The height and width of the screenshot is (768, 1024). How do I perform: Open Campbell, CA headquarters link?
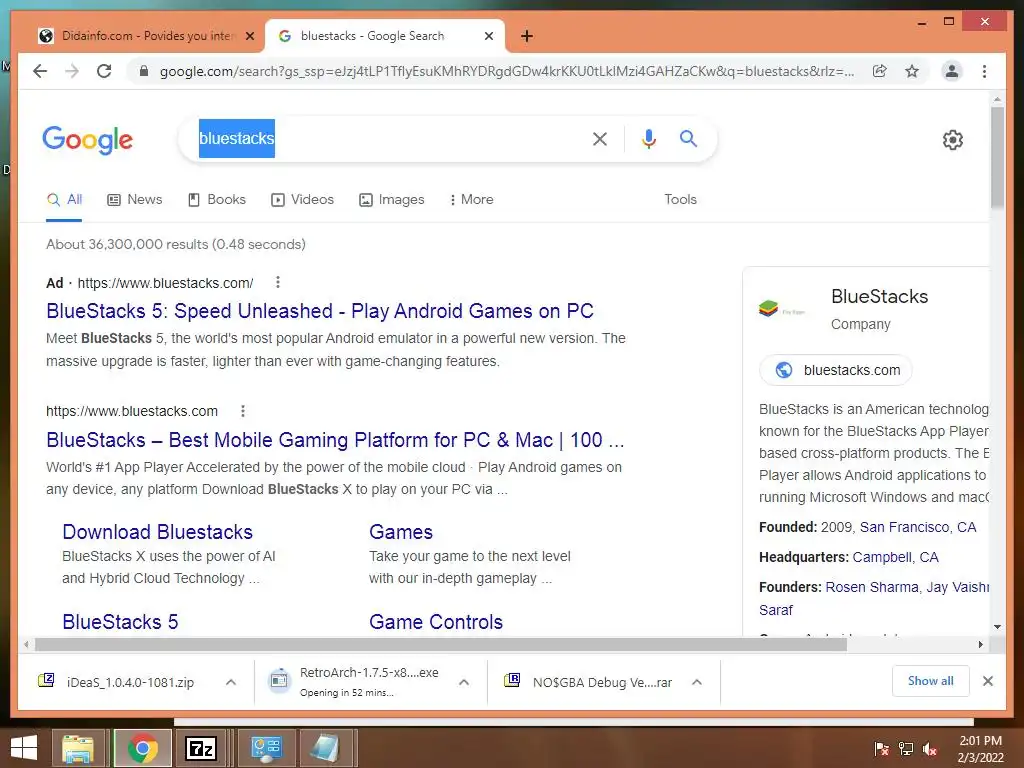(895, 557)
